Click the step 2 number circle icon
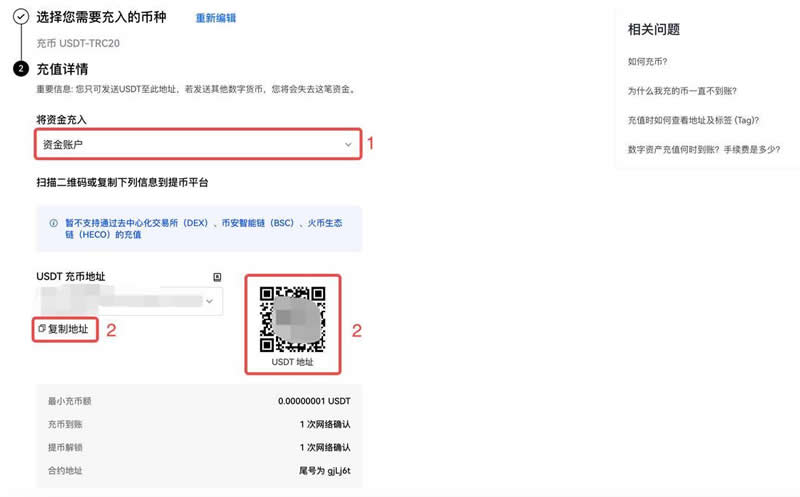This screenshot has width=800, height=497. click(20, 69)
